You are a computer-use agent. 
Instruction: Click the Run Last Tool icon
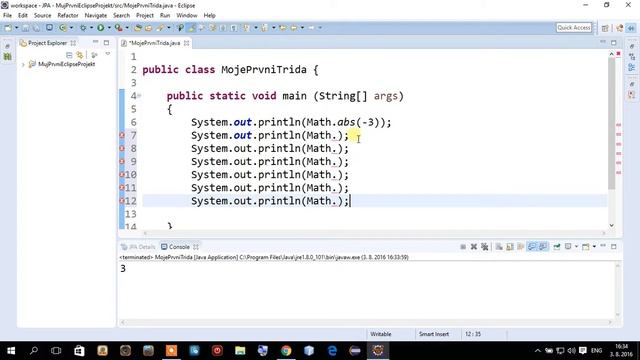(x=118, y=28)
